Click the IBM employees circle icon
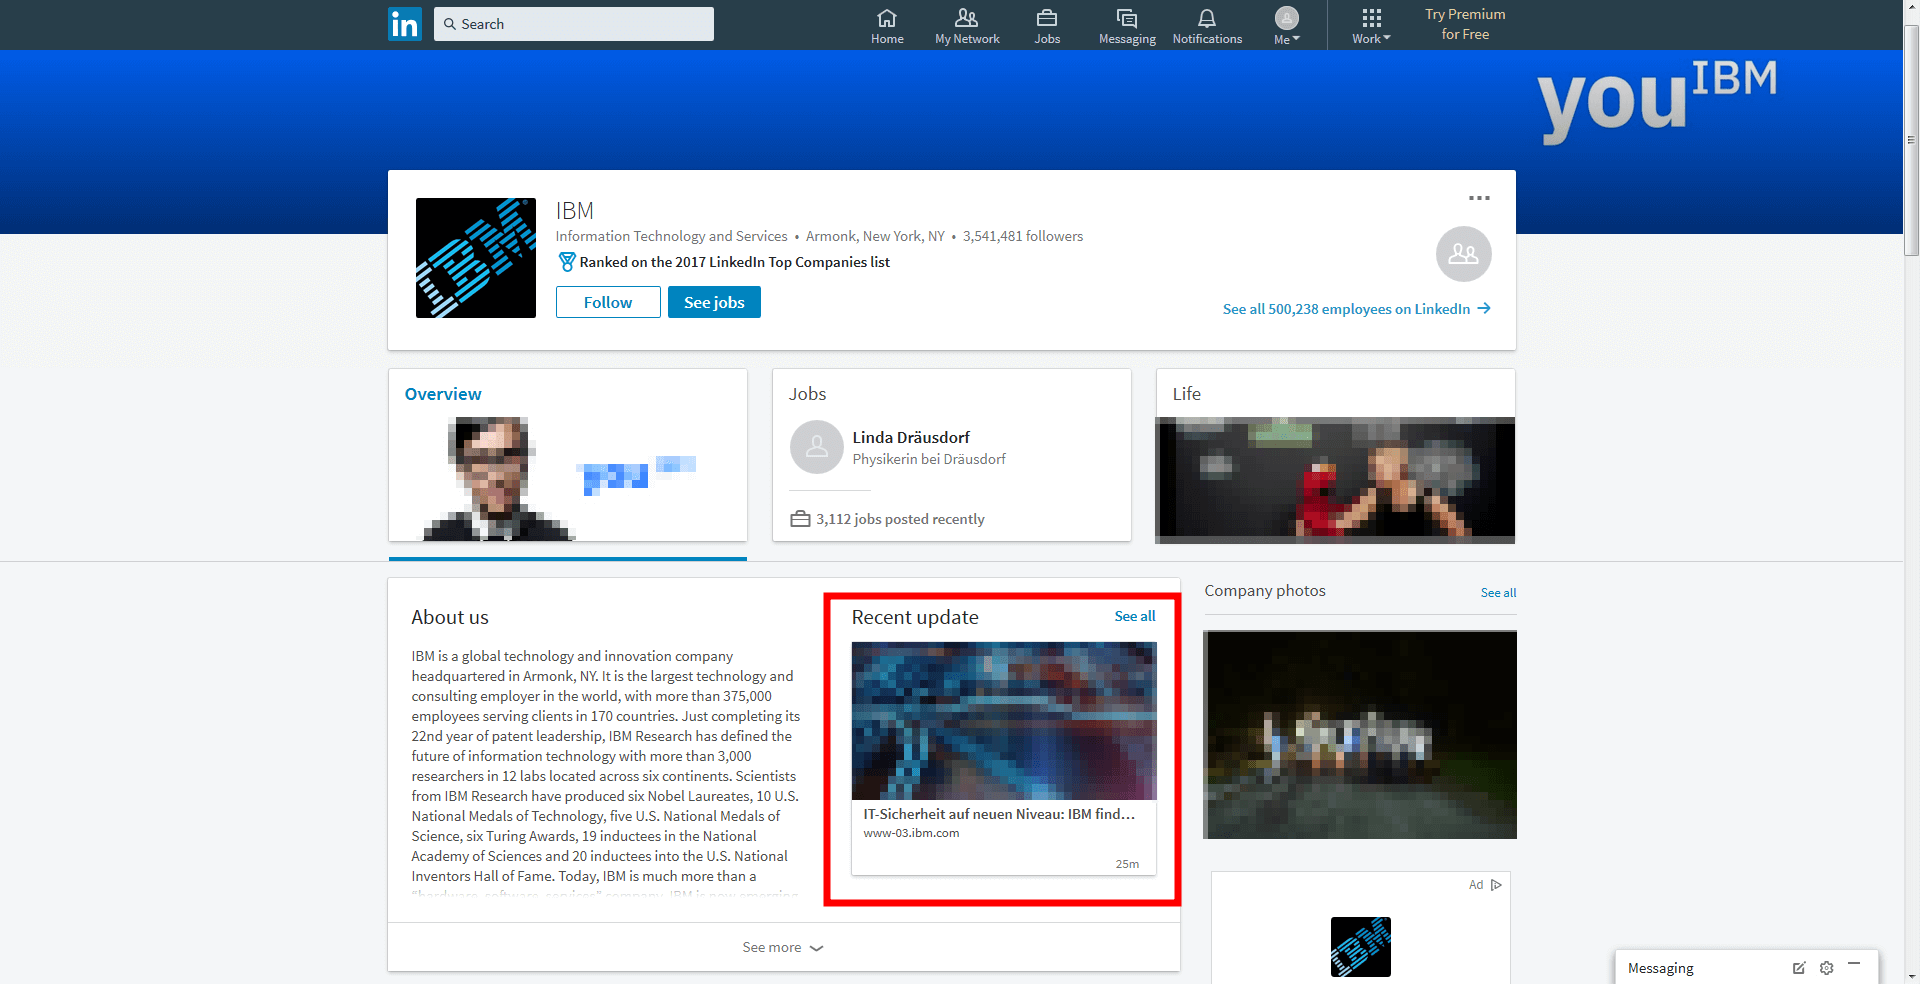The image size is (1920, 984). point(1463,254)
